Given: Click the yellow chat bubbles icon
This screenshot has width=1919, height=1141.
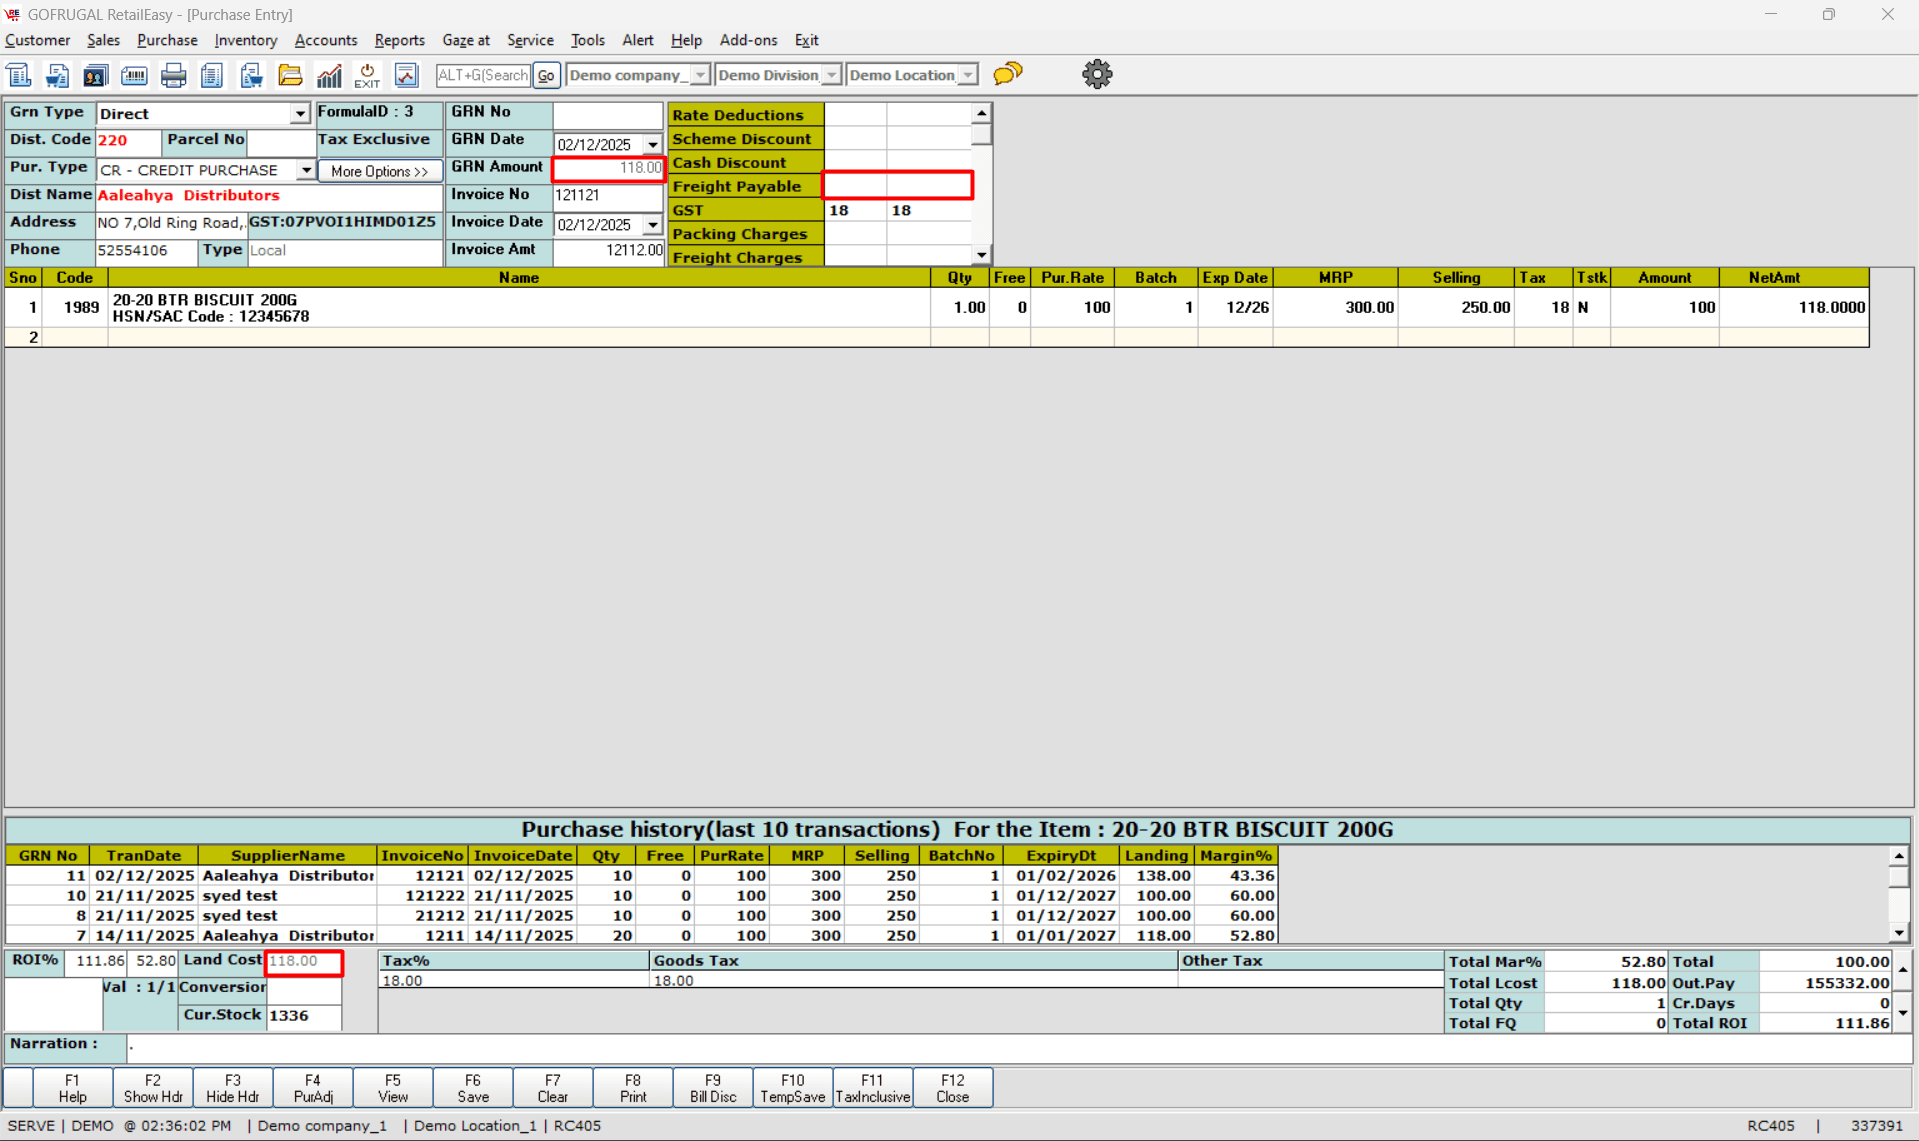Looking at the screenshot, I should click(x=1008, y=74).
